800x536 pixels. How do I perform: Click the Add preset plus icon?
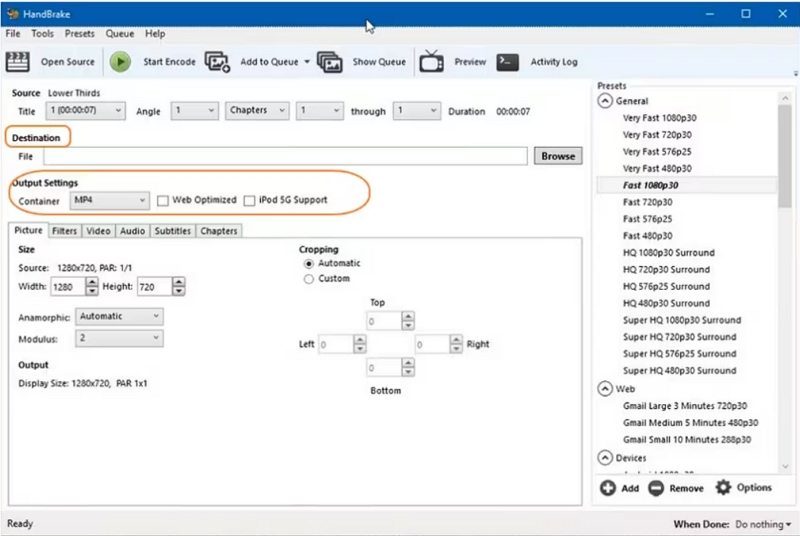point(607,488)
